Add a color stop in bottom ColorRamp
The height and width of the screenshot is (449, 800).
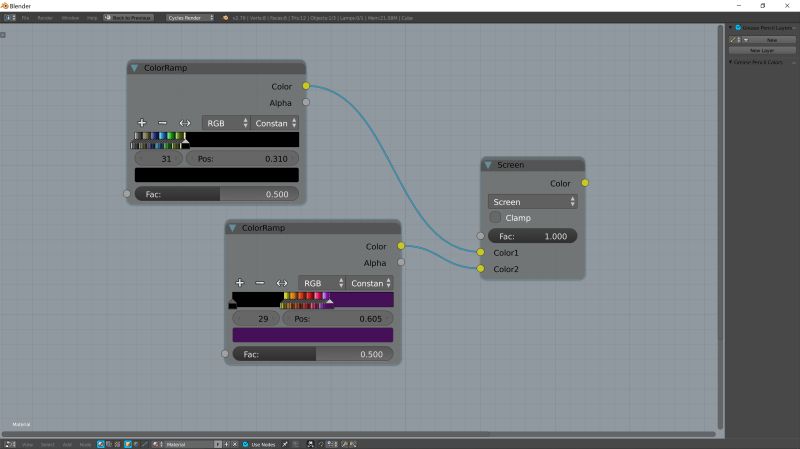point(240,283)
